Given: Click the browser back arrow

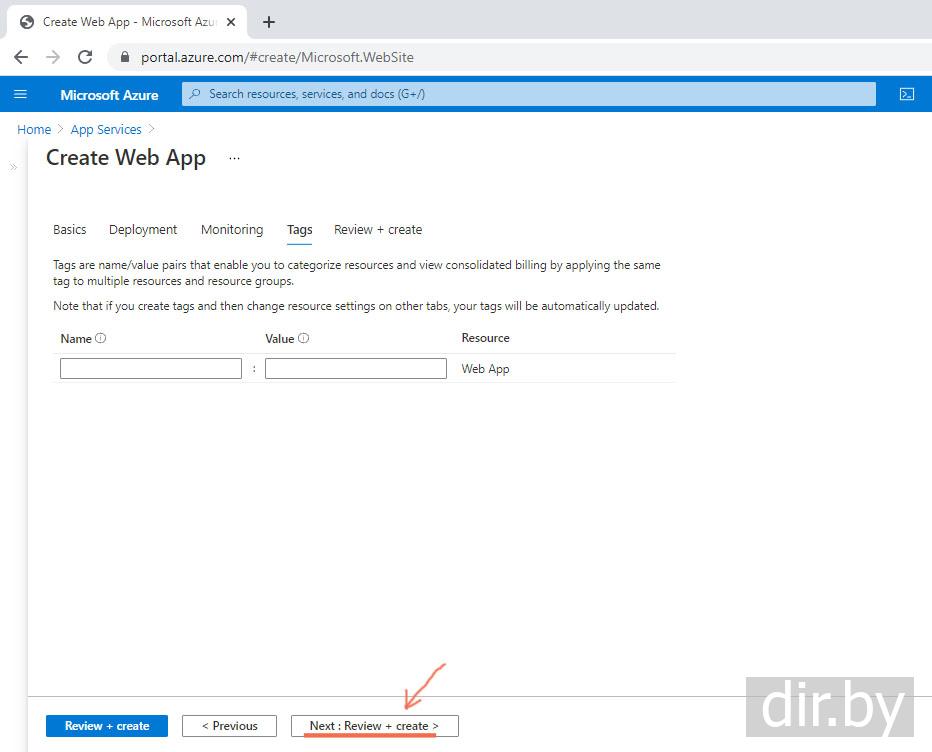Looking at the screenshot, I should click(x=21, y=57).
